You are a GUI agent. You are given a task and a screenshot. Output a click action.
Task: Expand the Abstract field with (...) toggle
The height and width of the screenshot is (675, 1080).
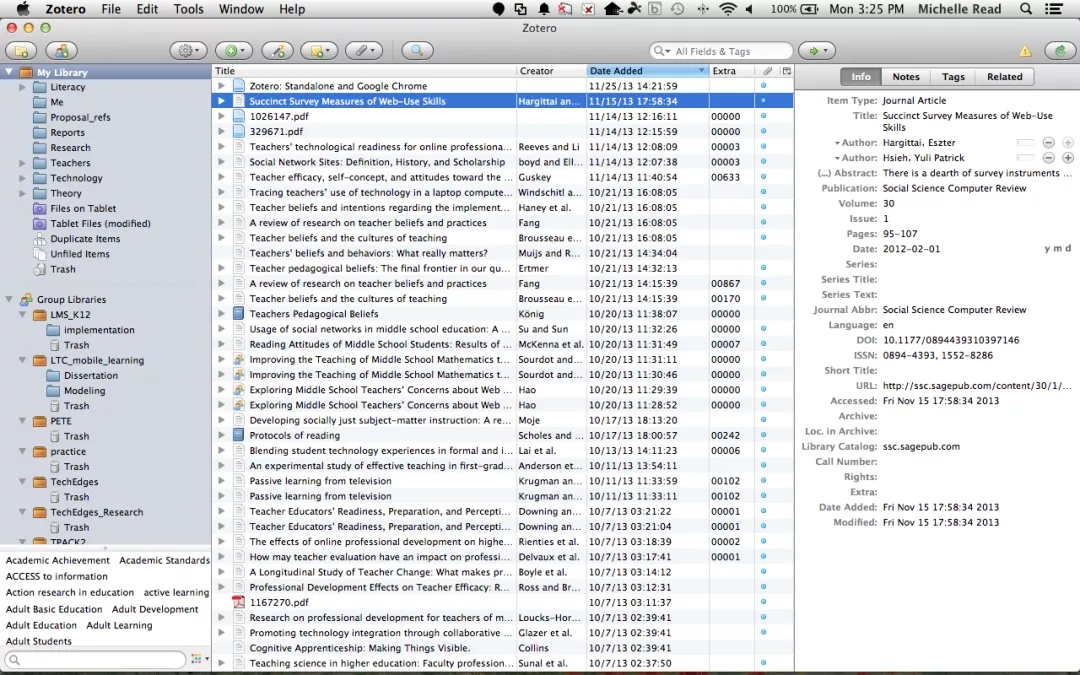(x=824, y=173)
